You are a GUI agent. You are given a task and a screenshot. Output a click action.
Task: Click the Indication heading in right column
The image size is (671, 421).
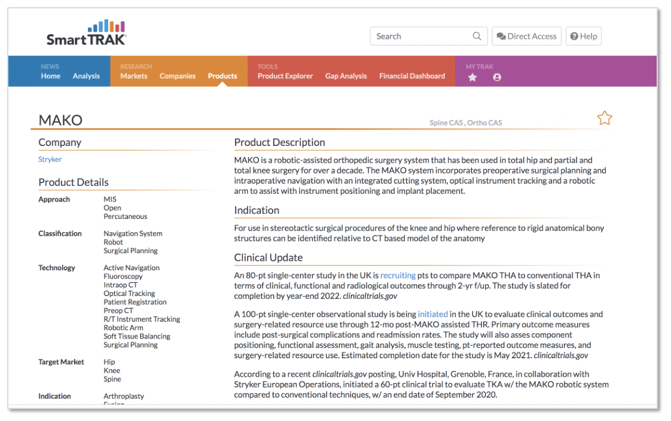[x=256, y=210]
